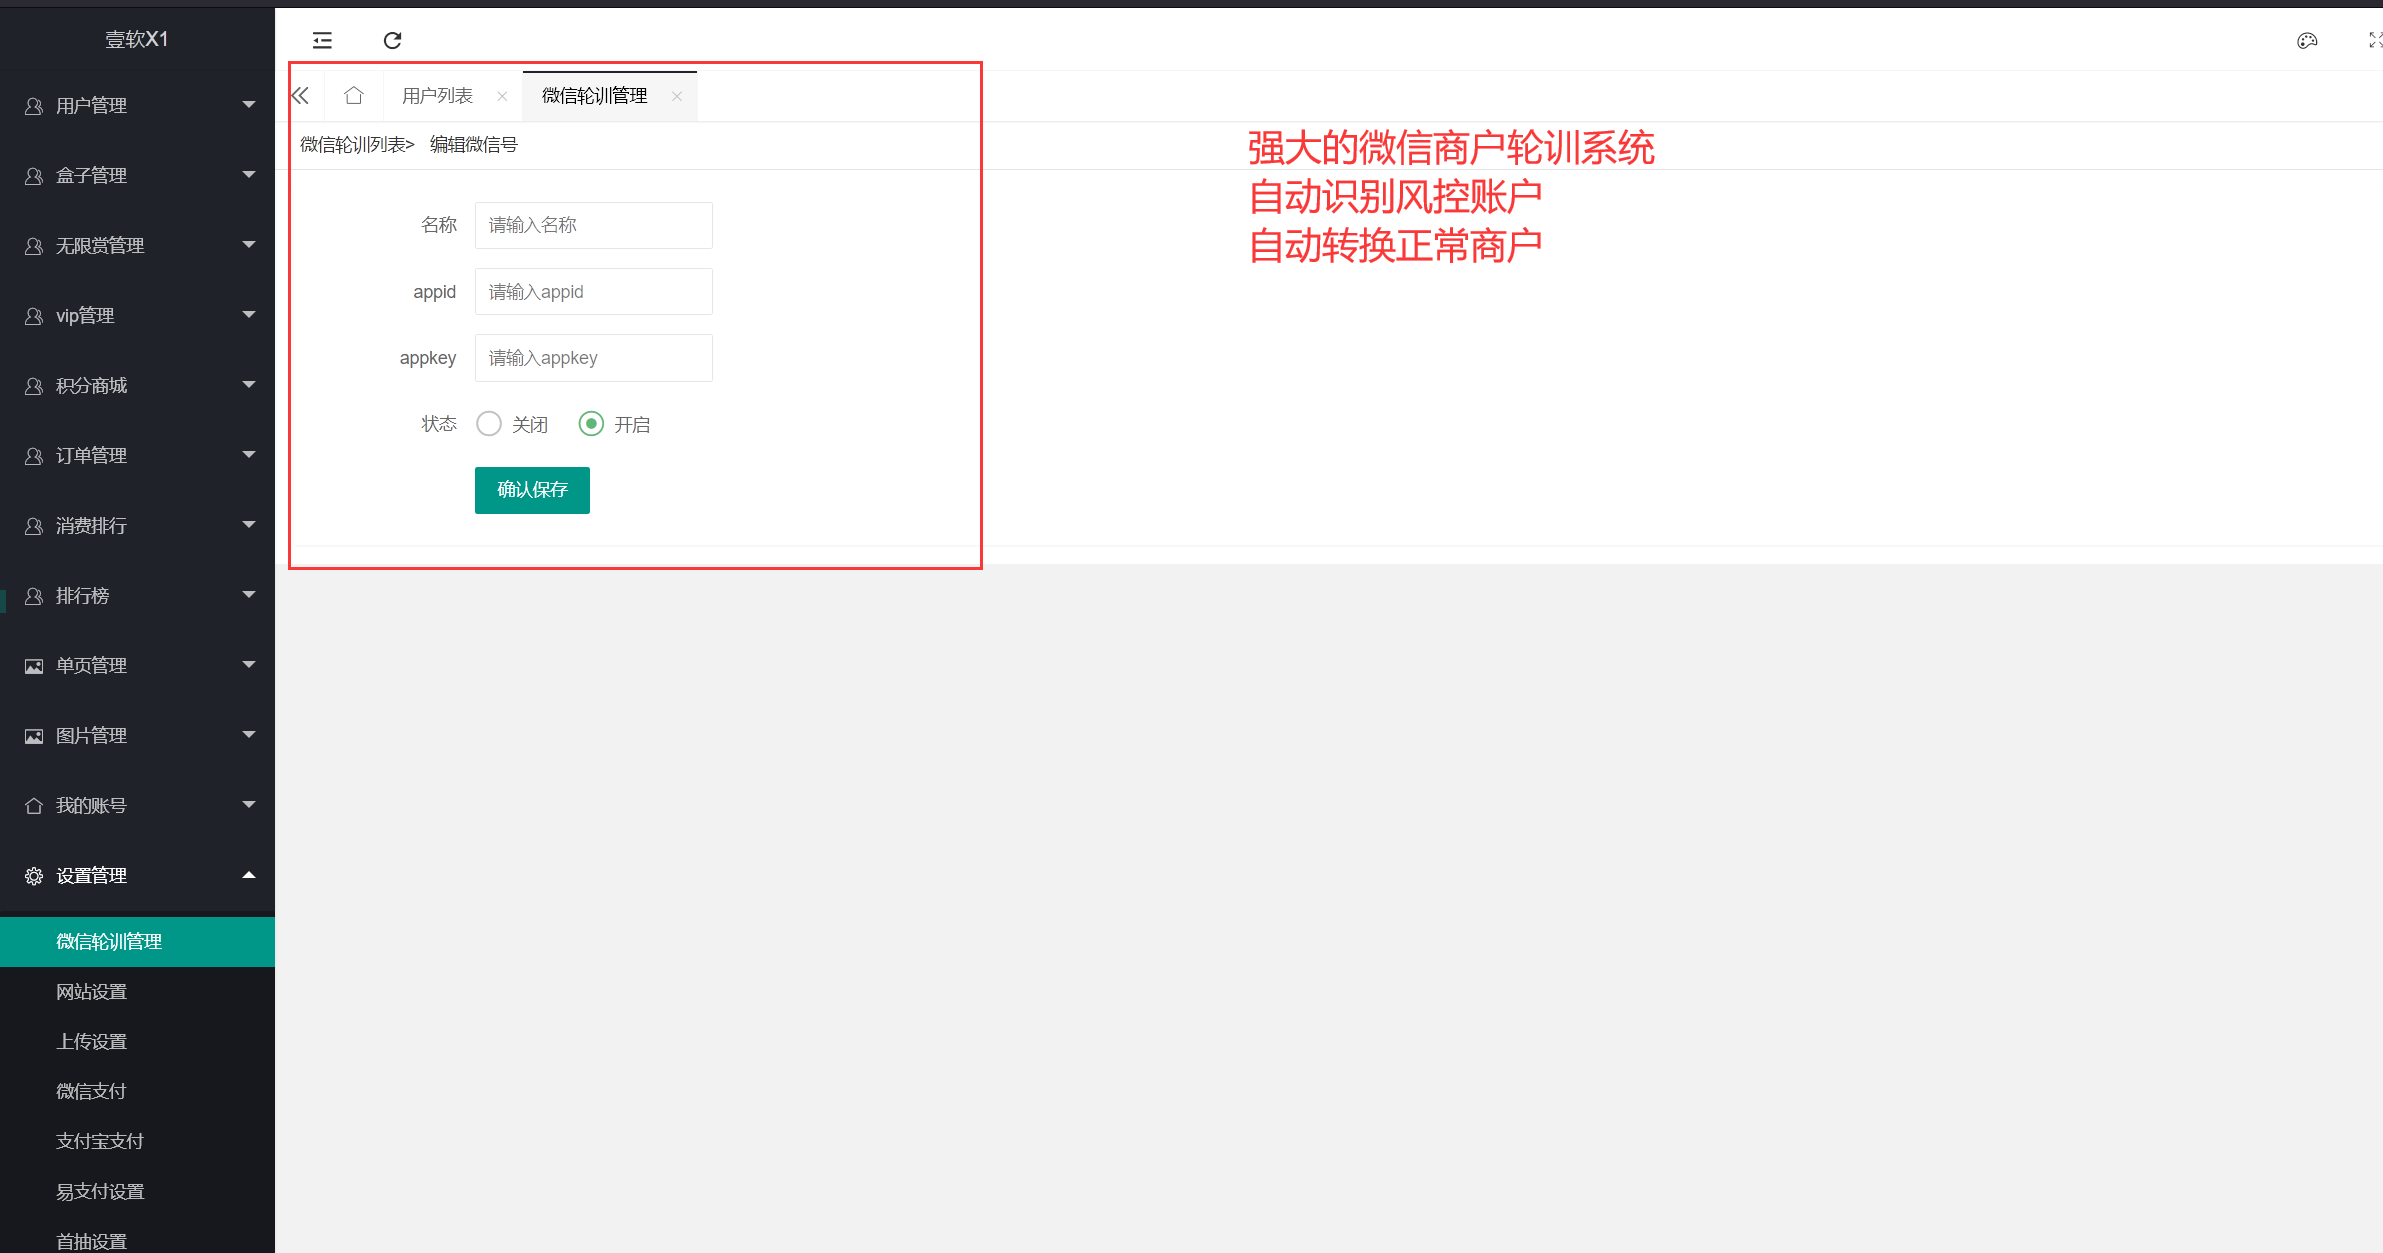Switch to the 微信轮训管理 tab
Viewport: 2383px width, 1253px height.
593,95
